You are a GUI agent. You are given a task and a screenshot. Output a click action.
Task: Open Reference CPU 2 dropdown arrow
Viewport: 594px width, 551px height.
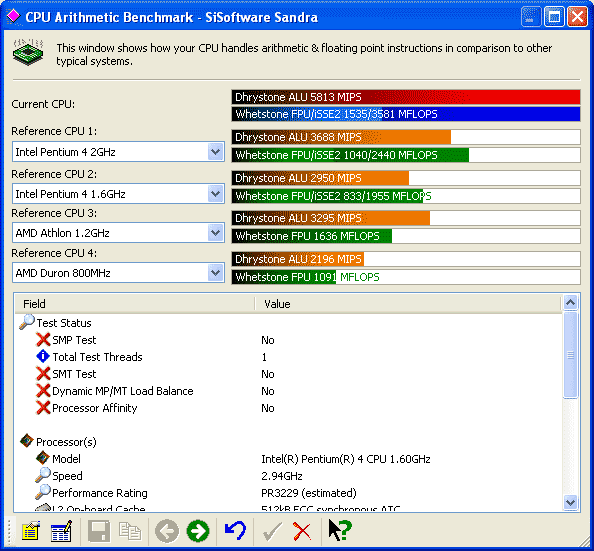coord(216,194)
